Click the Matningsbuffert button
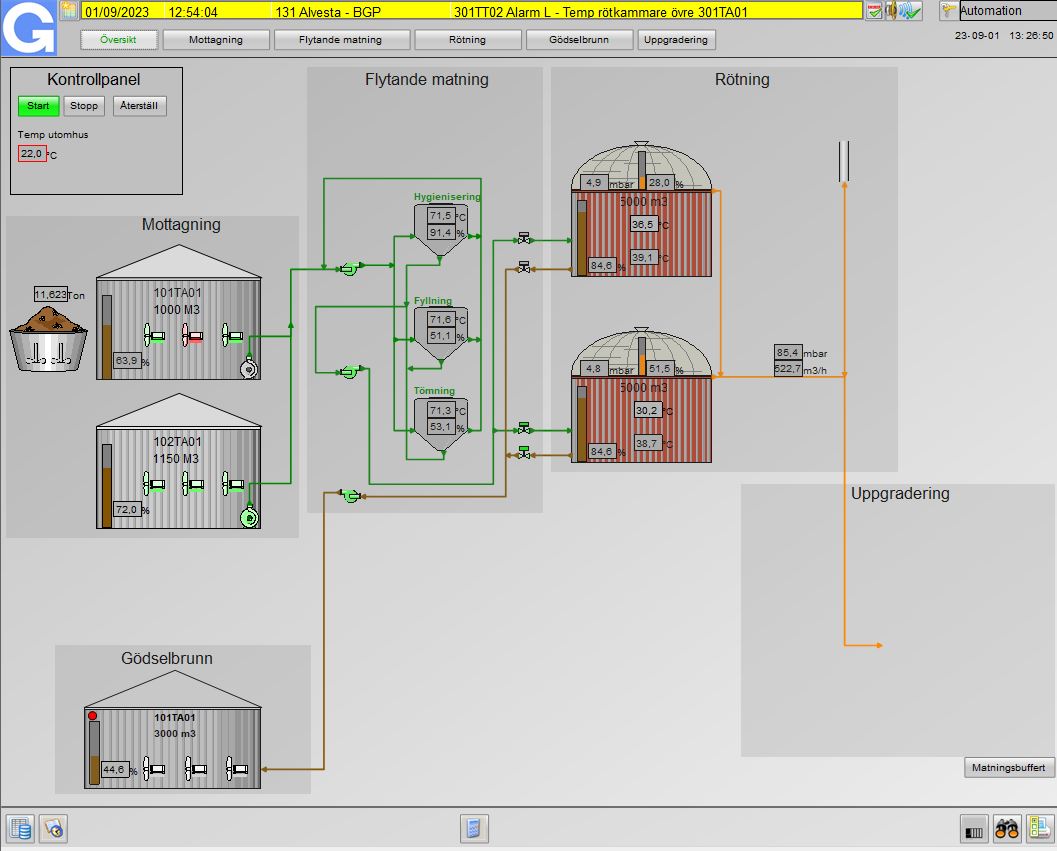The height and width of the screenshot is (851, 1057). pos(1009,768)
